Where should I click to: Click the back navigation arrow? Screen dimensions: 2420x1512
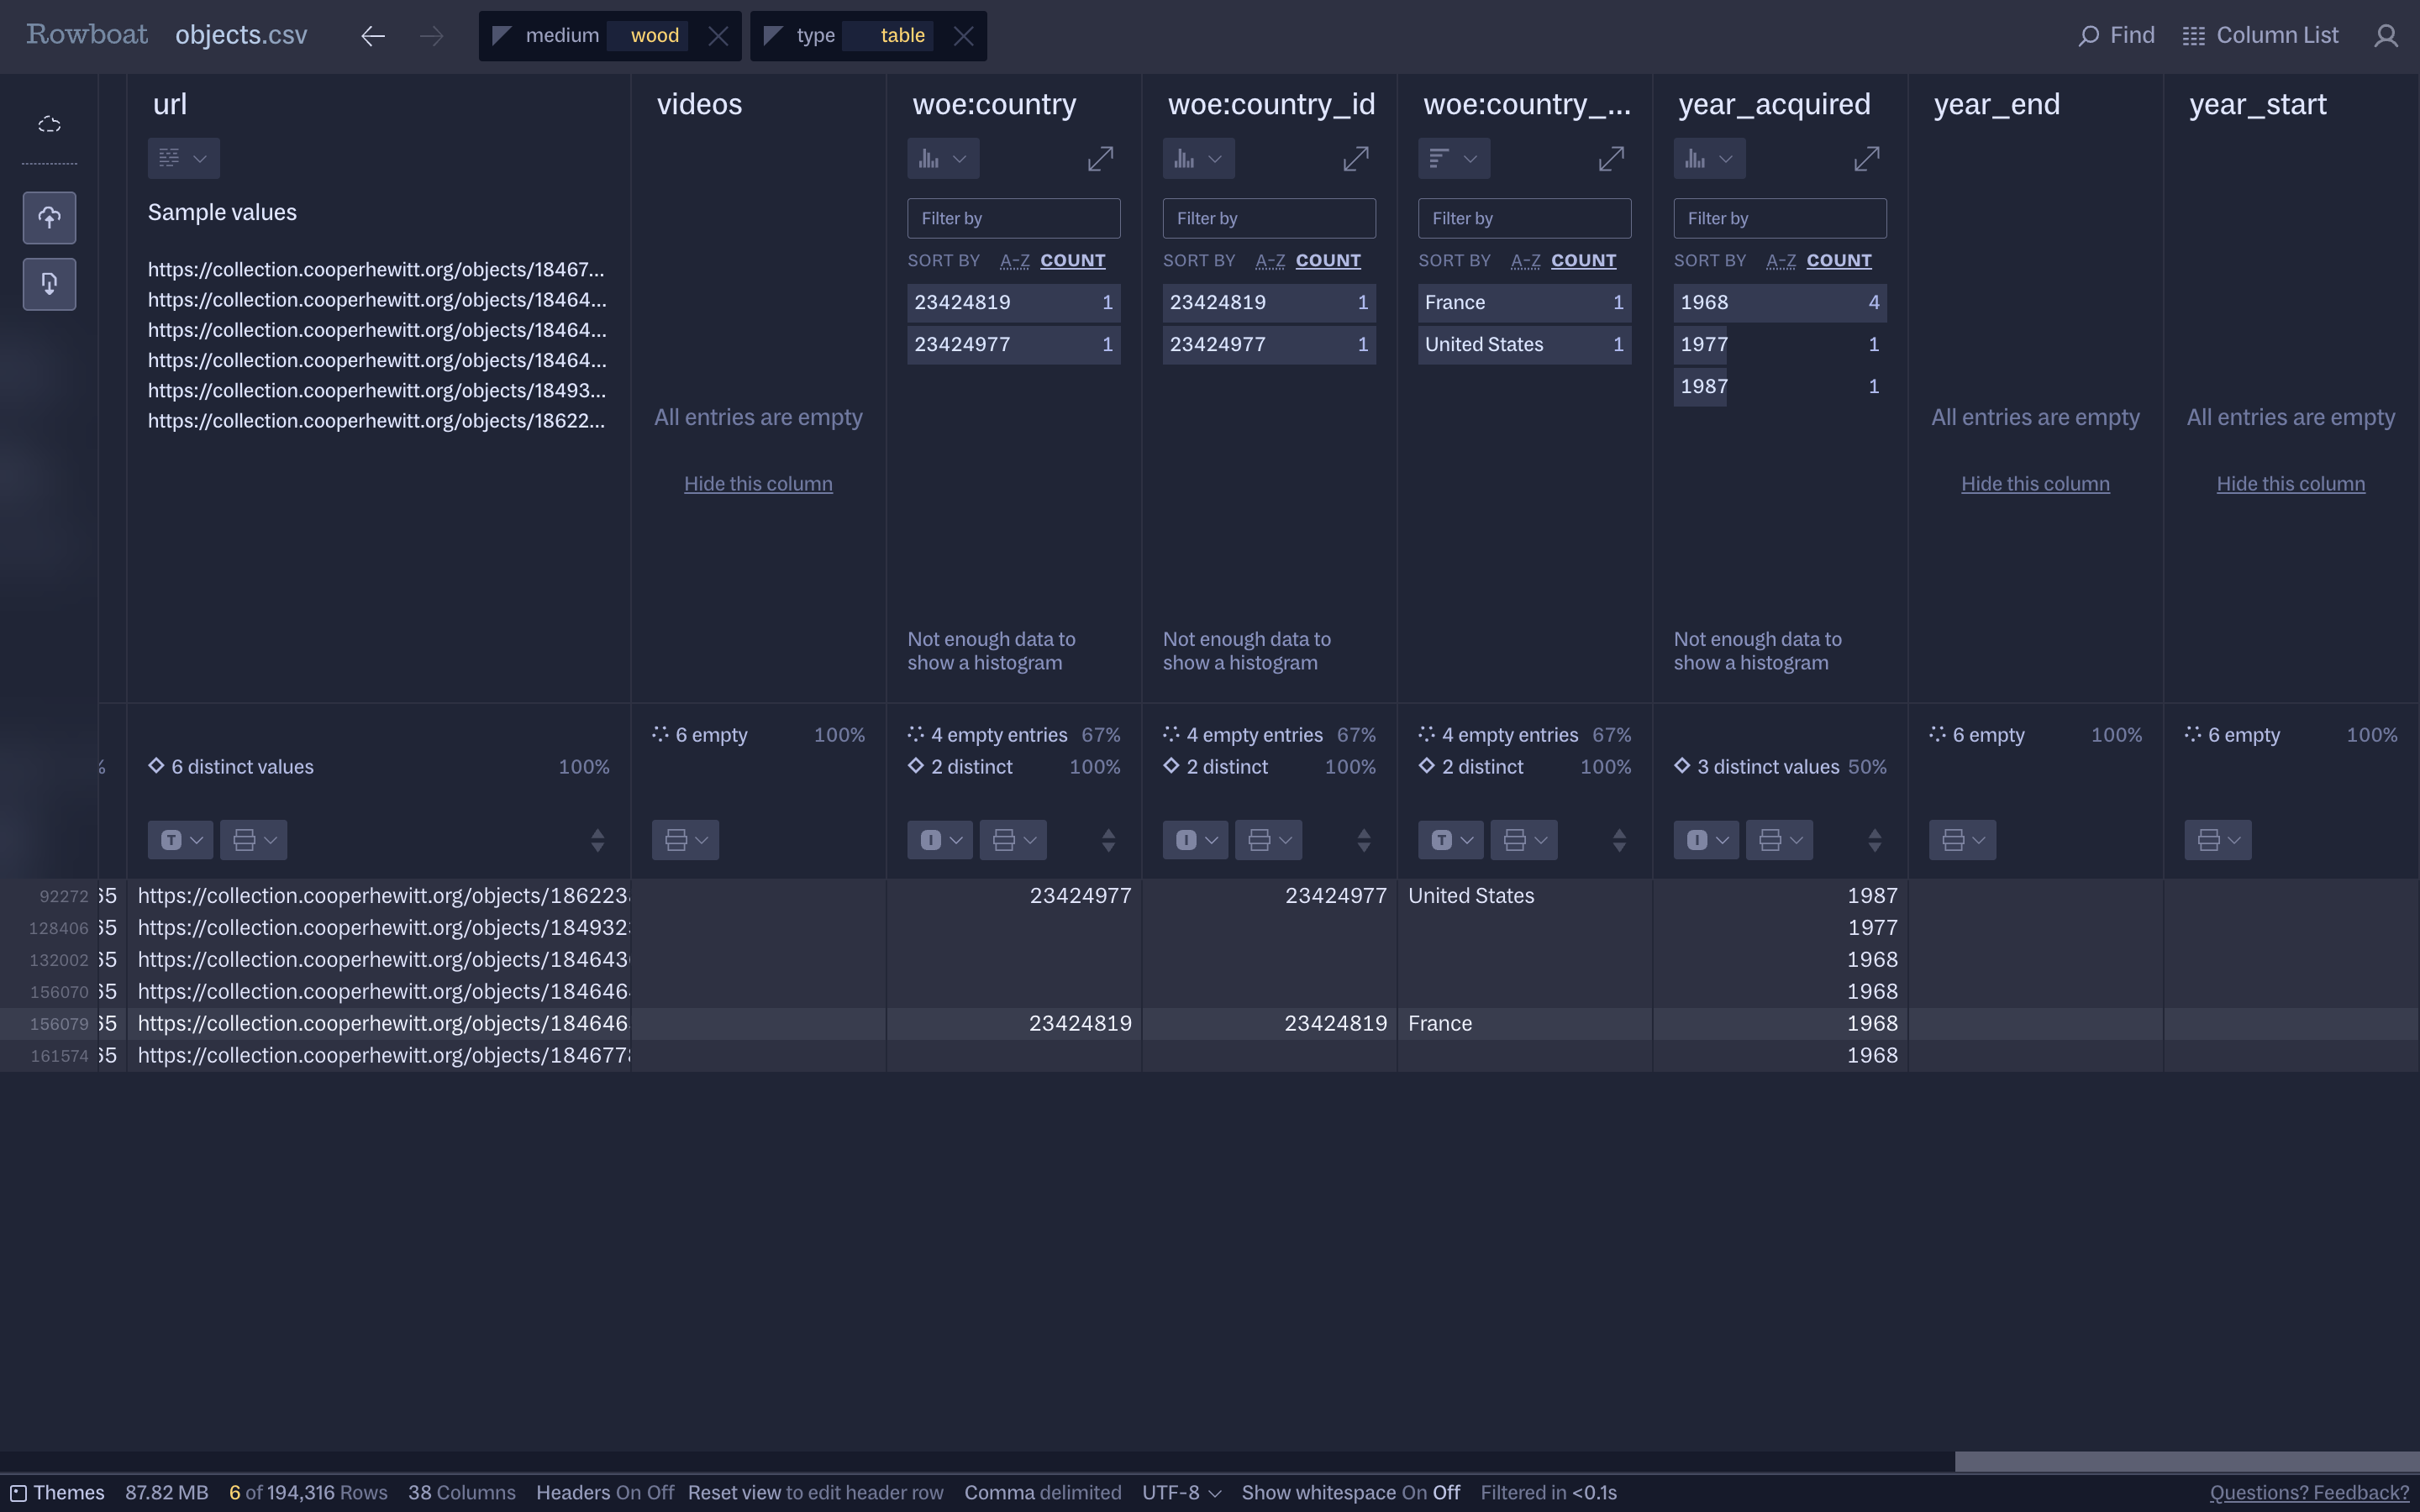[x=372, y=36]
